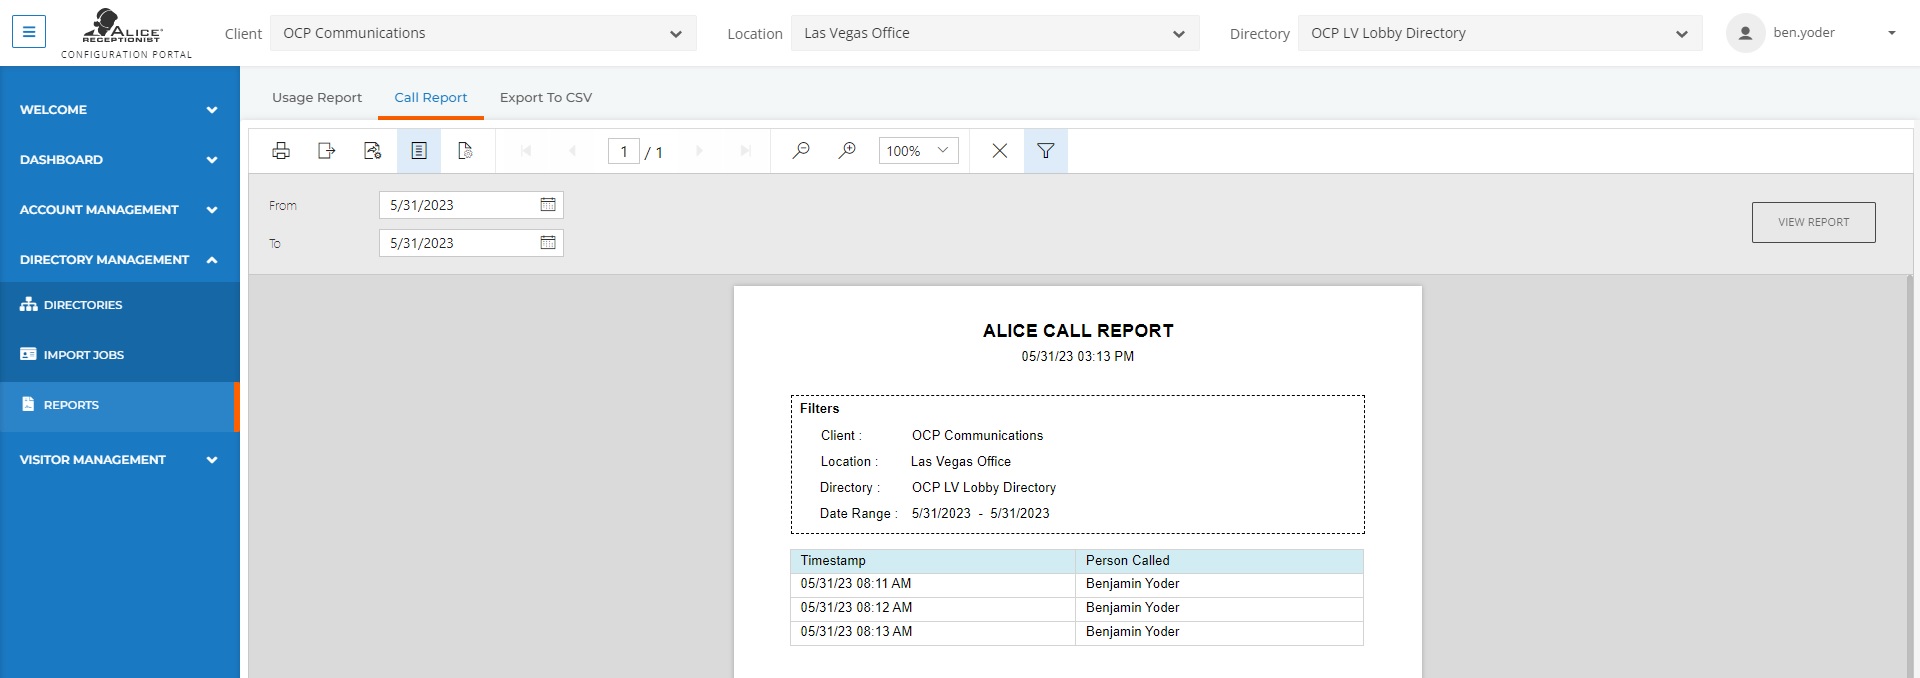
Task: Open the Directory dropdown OCP LV Lobby Directory
Action: coord(1500,33)
